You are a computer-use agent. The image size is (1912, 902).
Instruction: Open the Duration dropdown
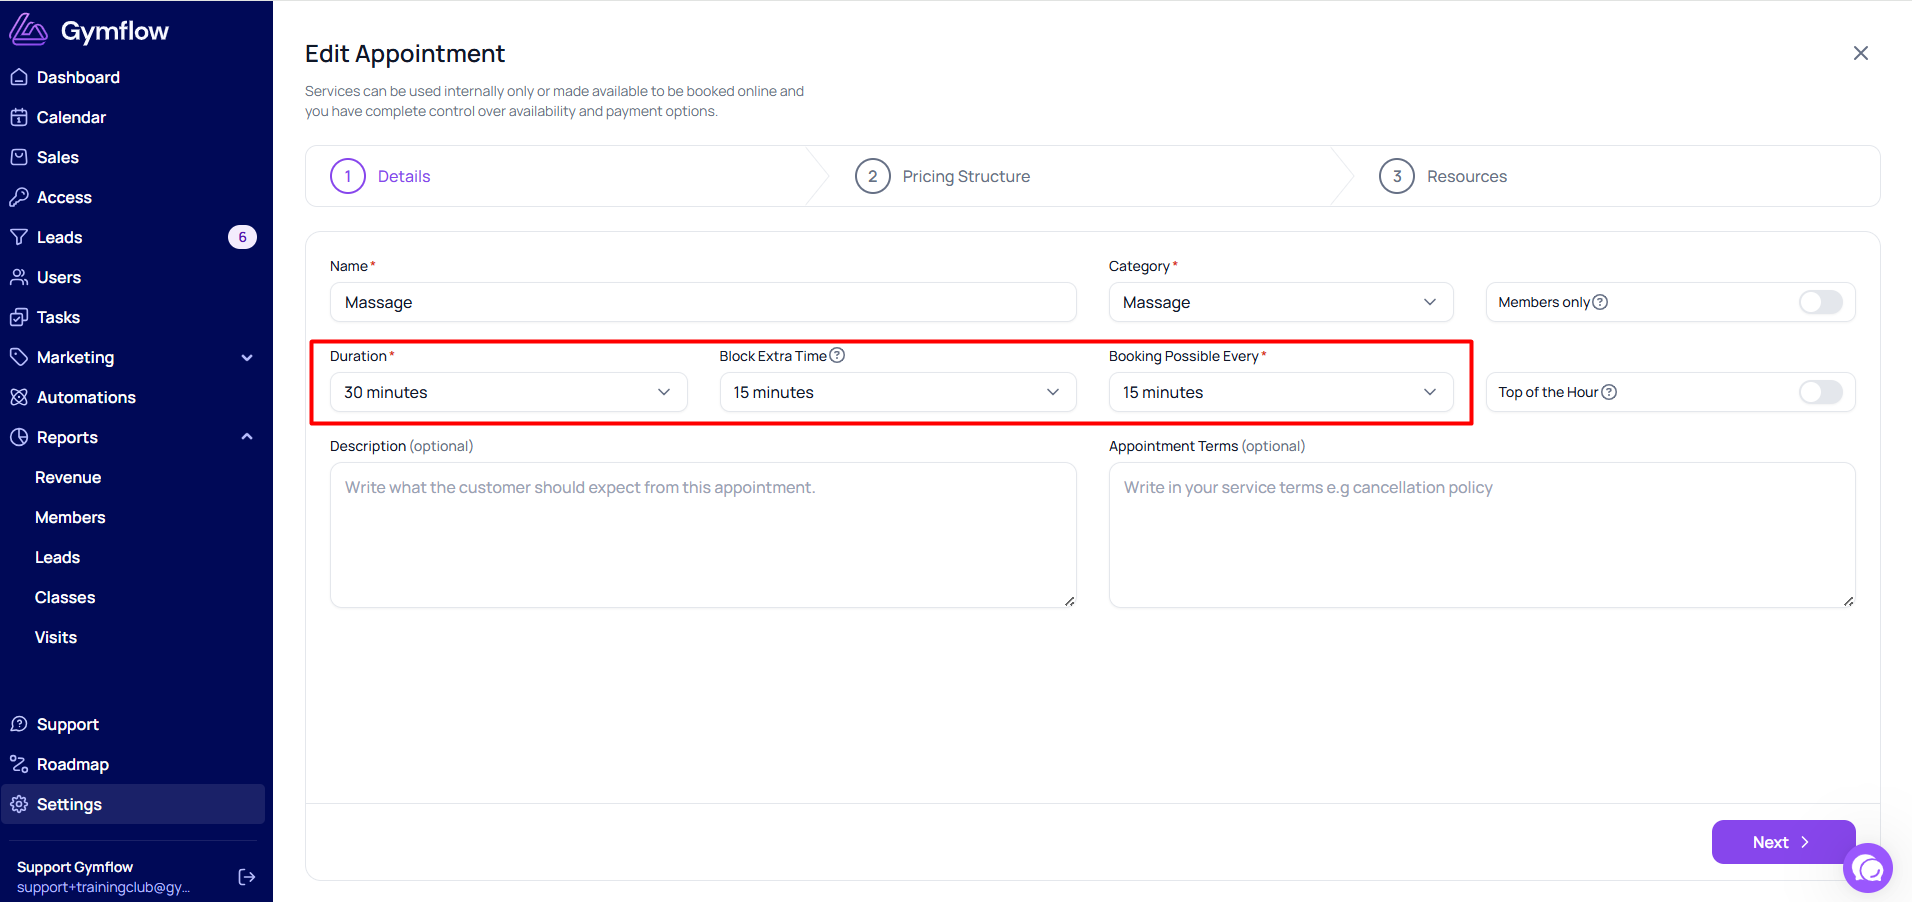click(x=508, y=392)
